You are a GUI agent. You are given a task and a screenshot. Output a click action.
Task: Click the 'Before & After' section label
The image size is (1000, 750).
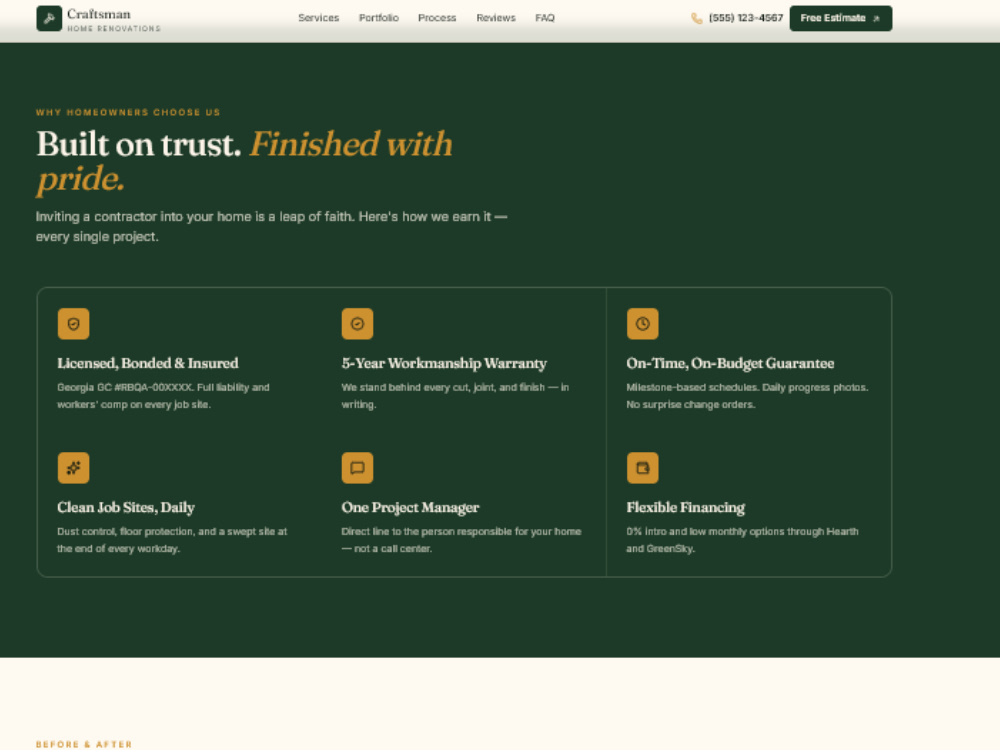click(84, 744)
